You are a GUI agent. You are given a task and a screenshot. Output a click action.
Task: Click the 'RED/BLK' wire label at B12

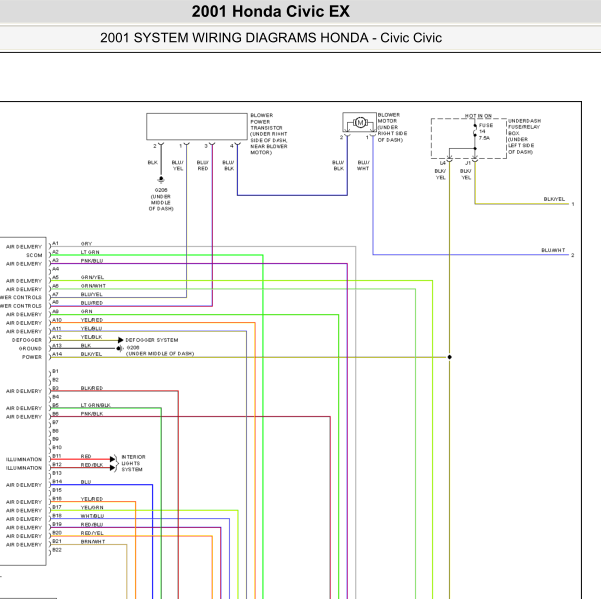(92, 465)
